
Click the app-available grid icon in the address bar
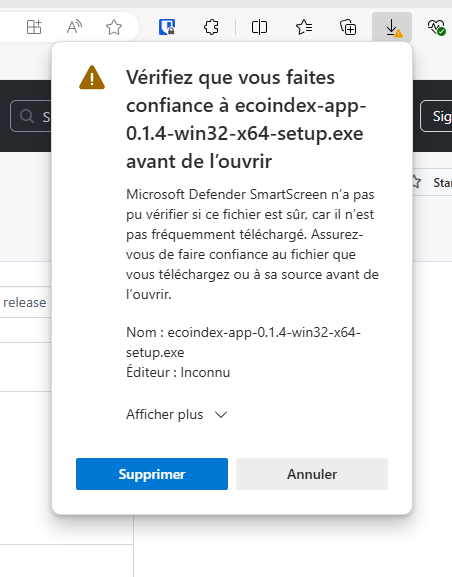point(34,27)
